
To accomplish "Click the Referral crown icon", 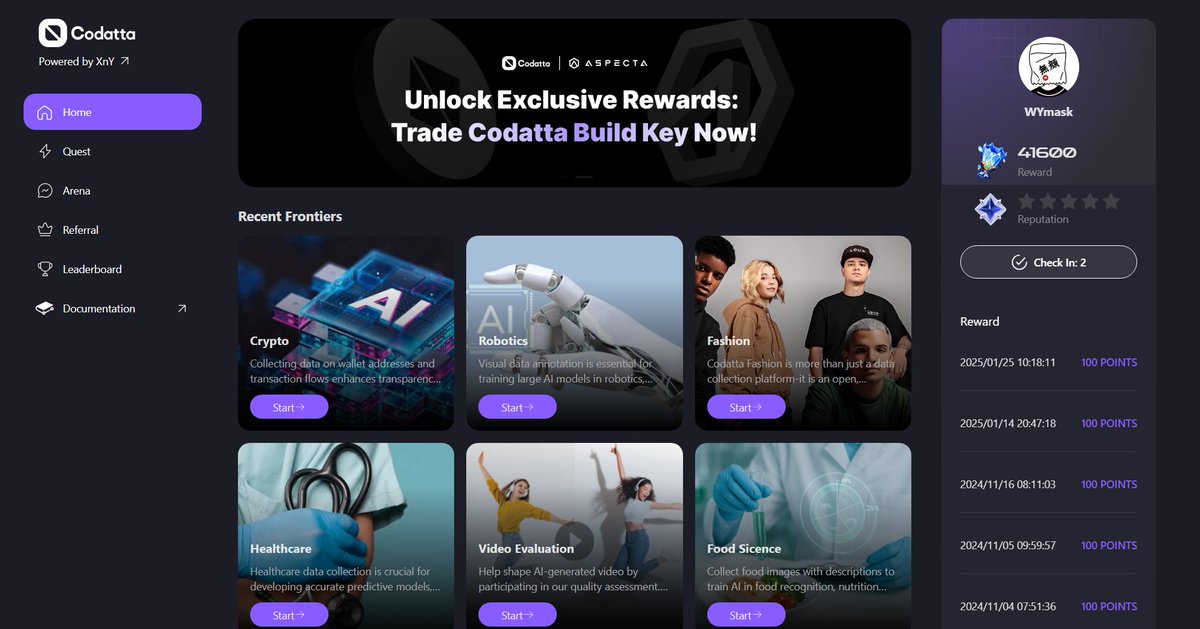I will [45, 230].
